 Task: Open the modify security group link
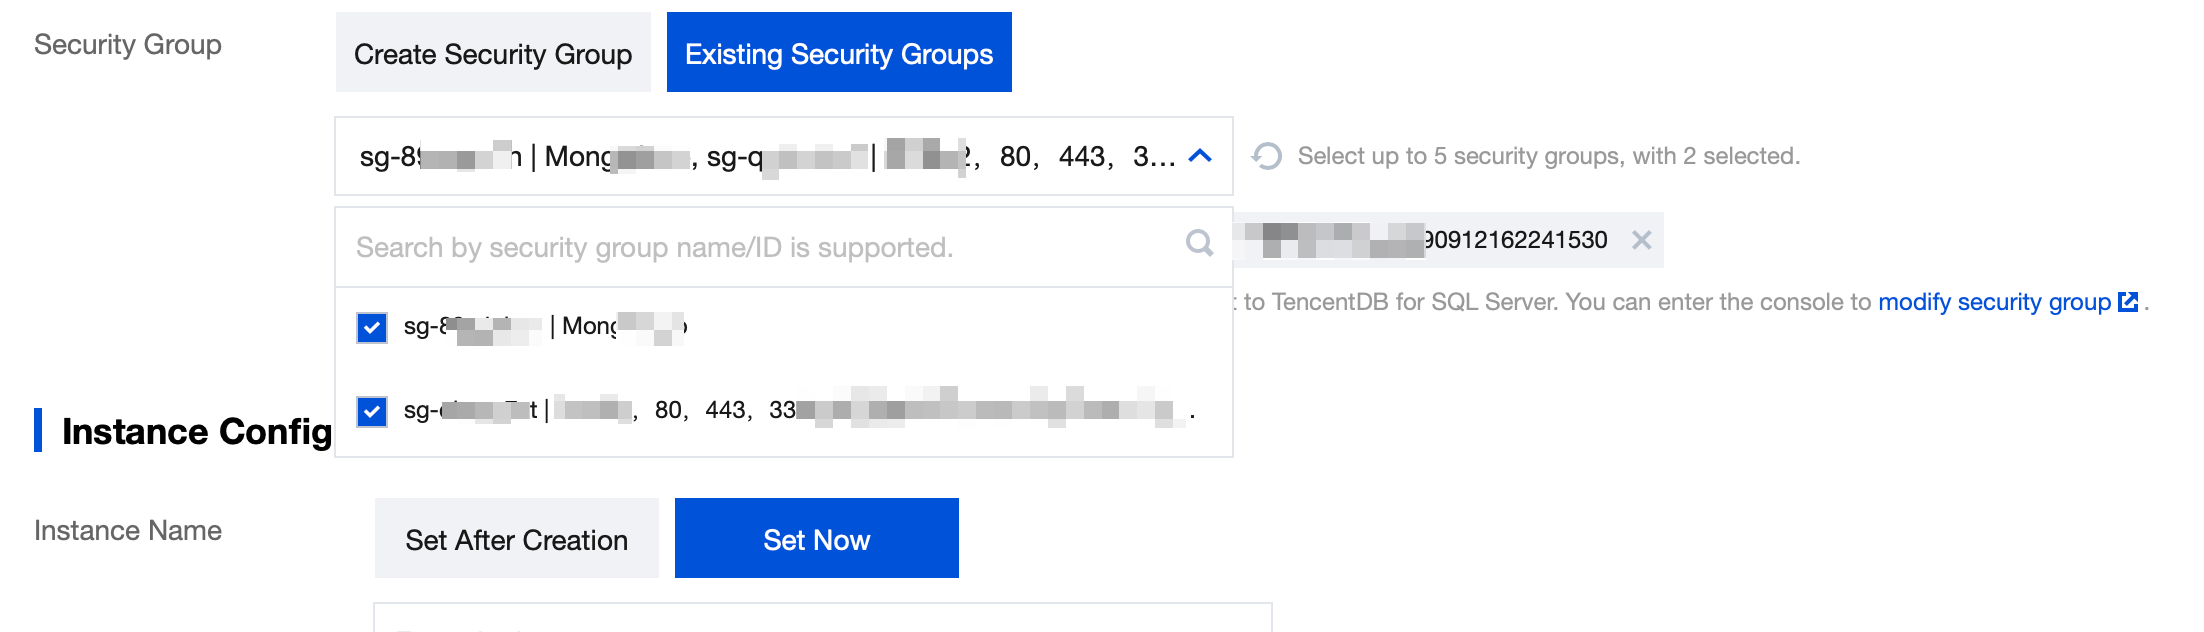click(x=1993, y=302)
